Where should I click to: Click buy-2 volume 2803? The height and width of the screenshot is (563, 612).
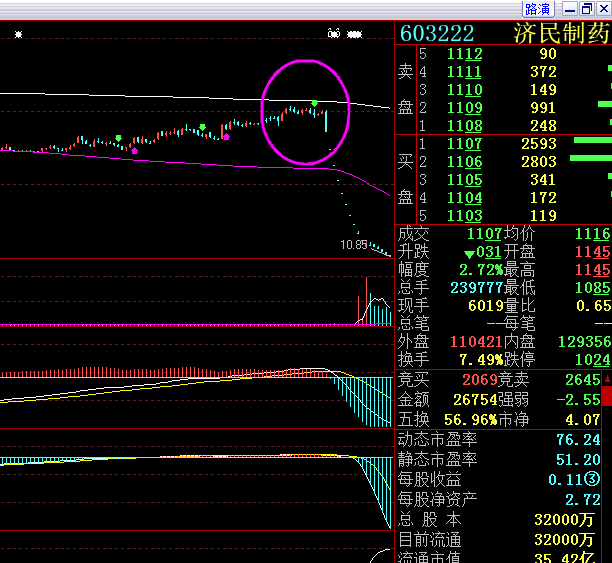point(539,162)
